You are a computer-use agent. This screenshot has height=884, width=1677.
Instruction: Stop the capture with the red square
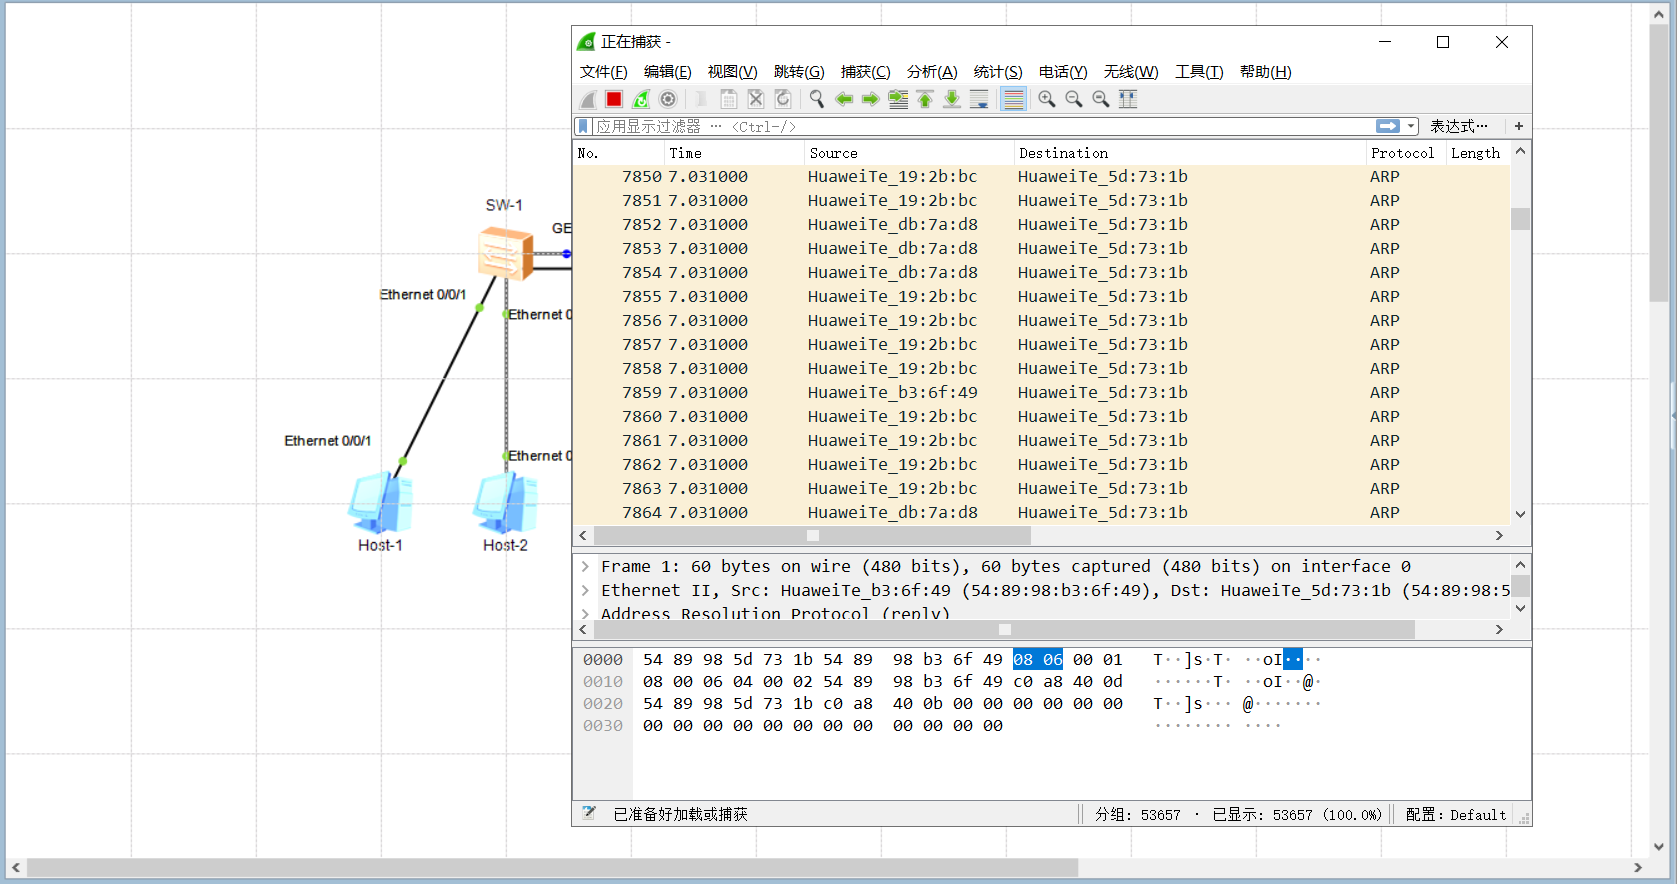point(614,99)
